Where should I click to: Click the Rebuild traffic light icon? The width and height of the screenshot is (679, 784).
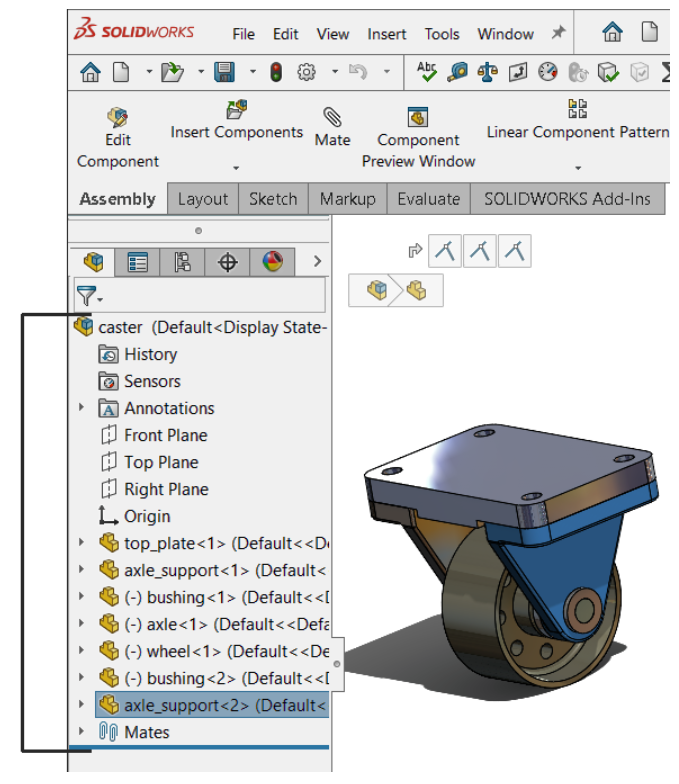pyautogui.click(x=276, y=72)
